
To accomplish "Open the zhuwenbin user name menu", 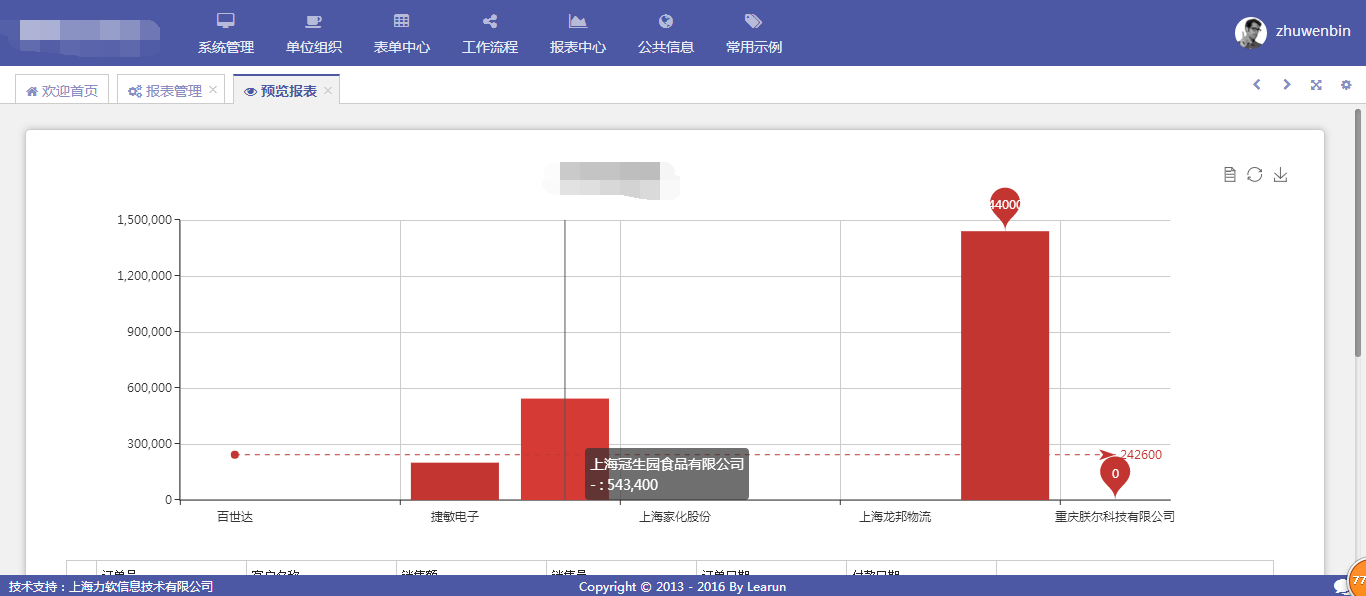I will (x=1313, y=31).
